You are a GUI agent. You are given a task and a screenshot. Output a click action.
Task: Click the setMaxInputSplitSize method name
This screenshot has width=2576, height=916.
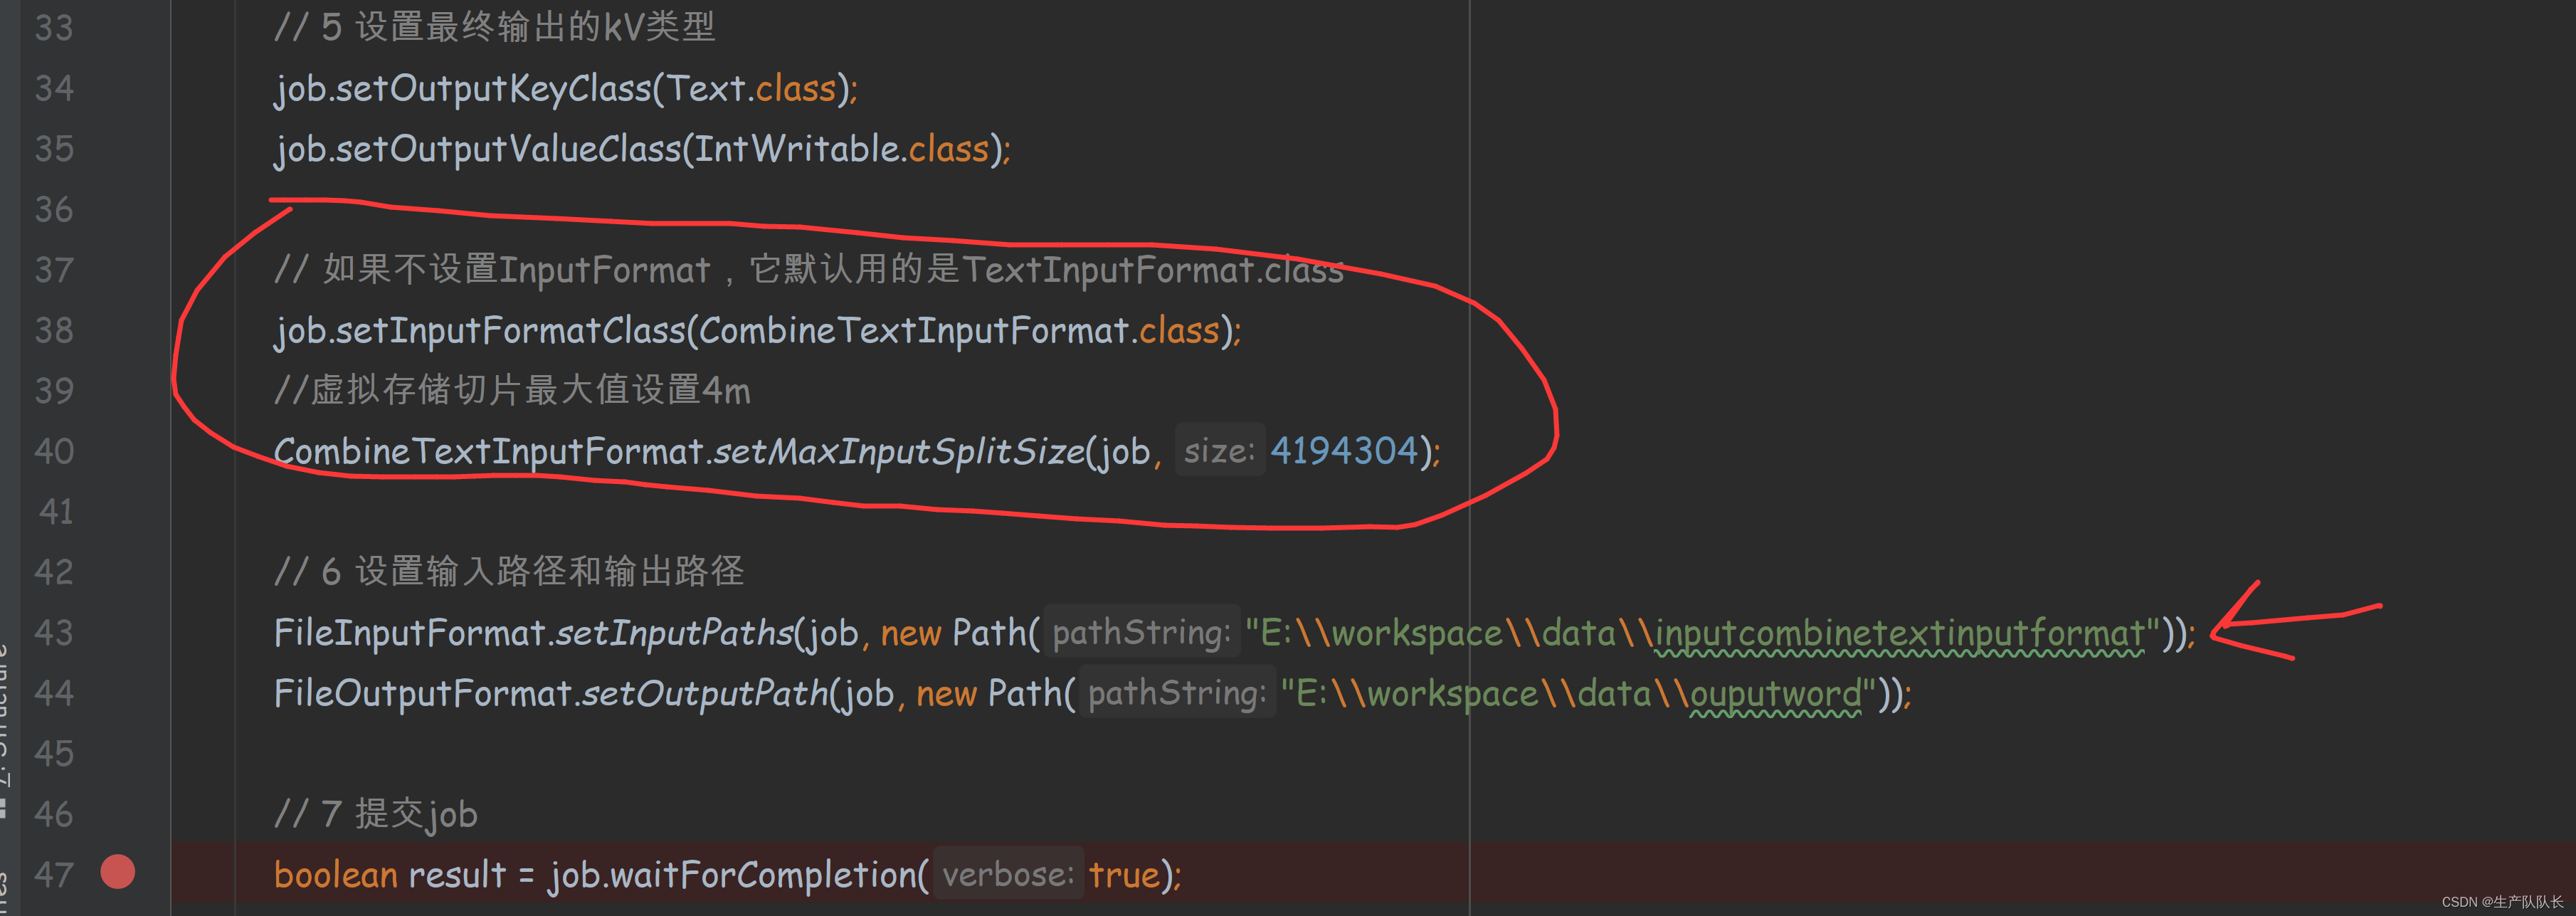(899, 452)
